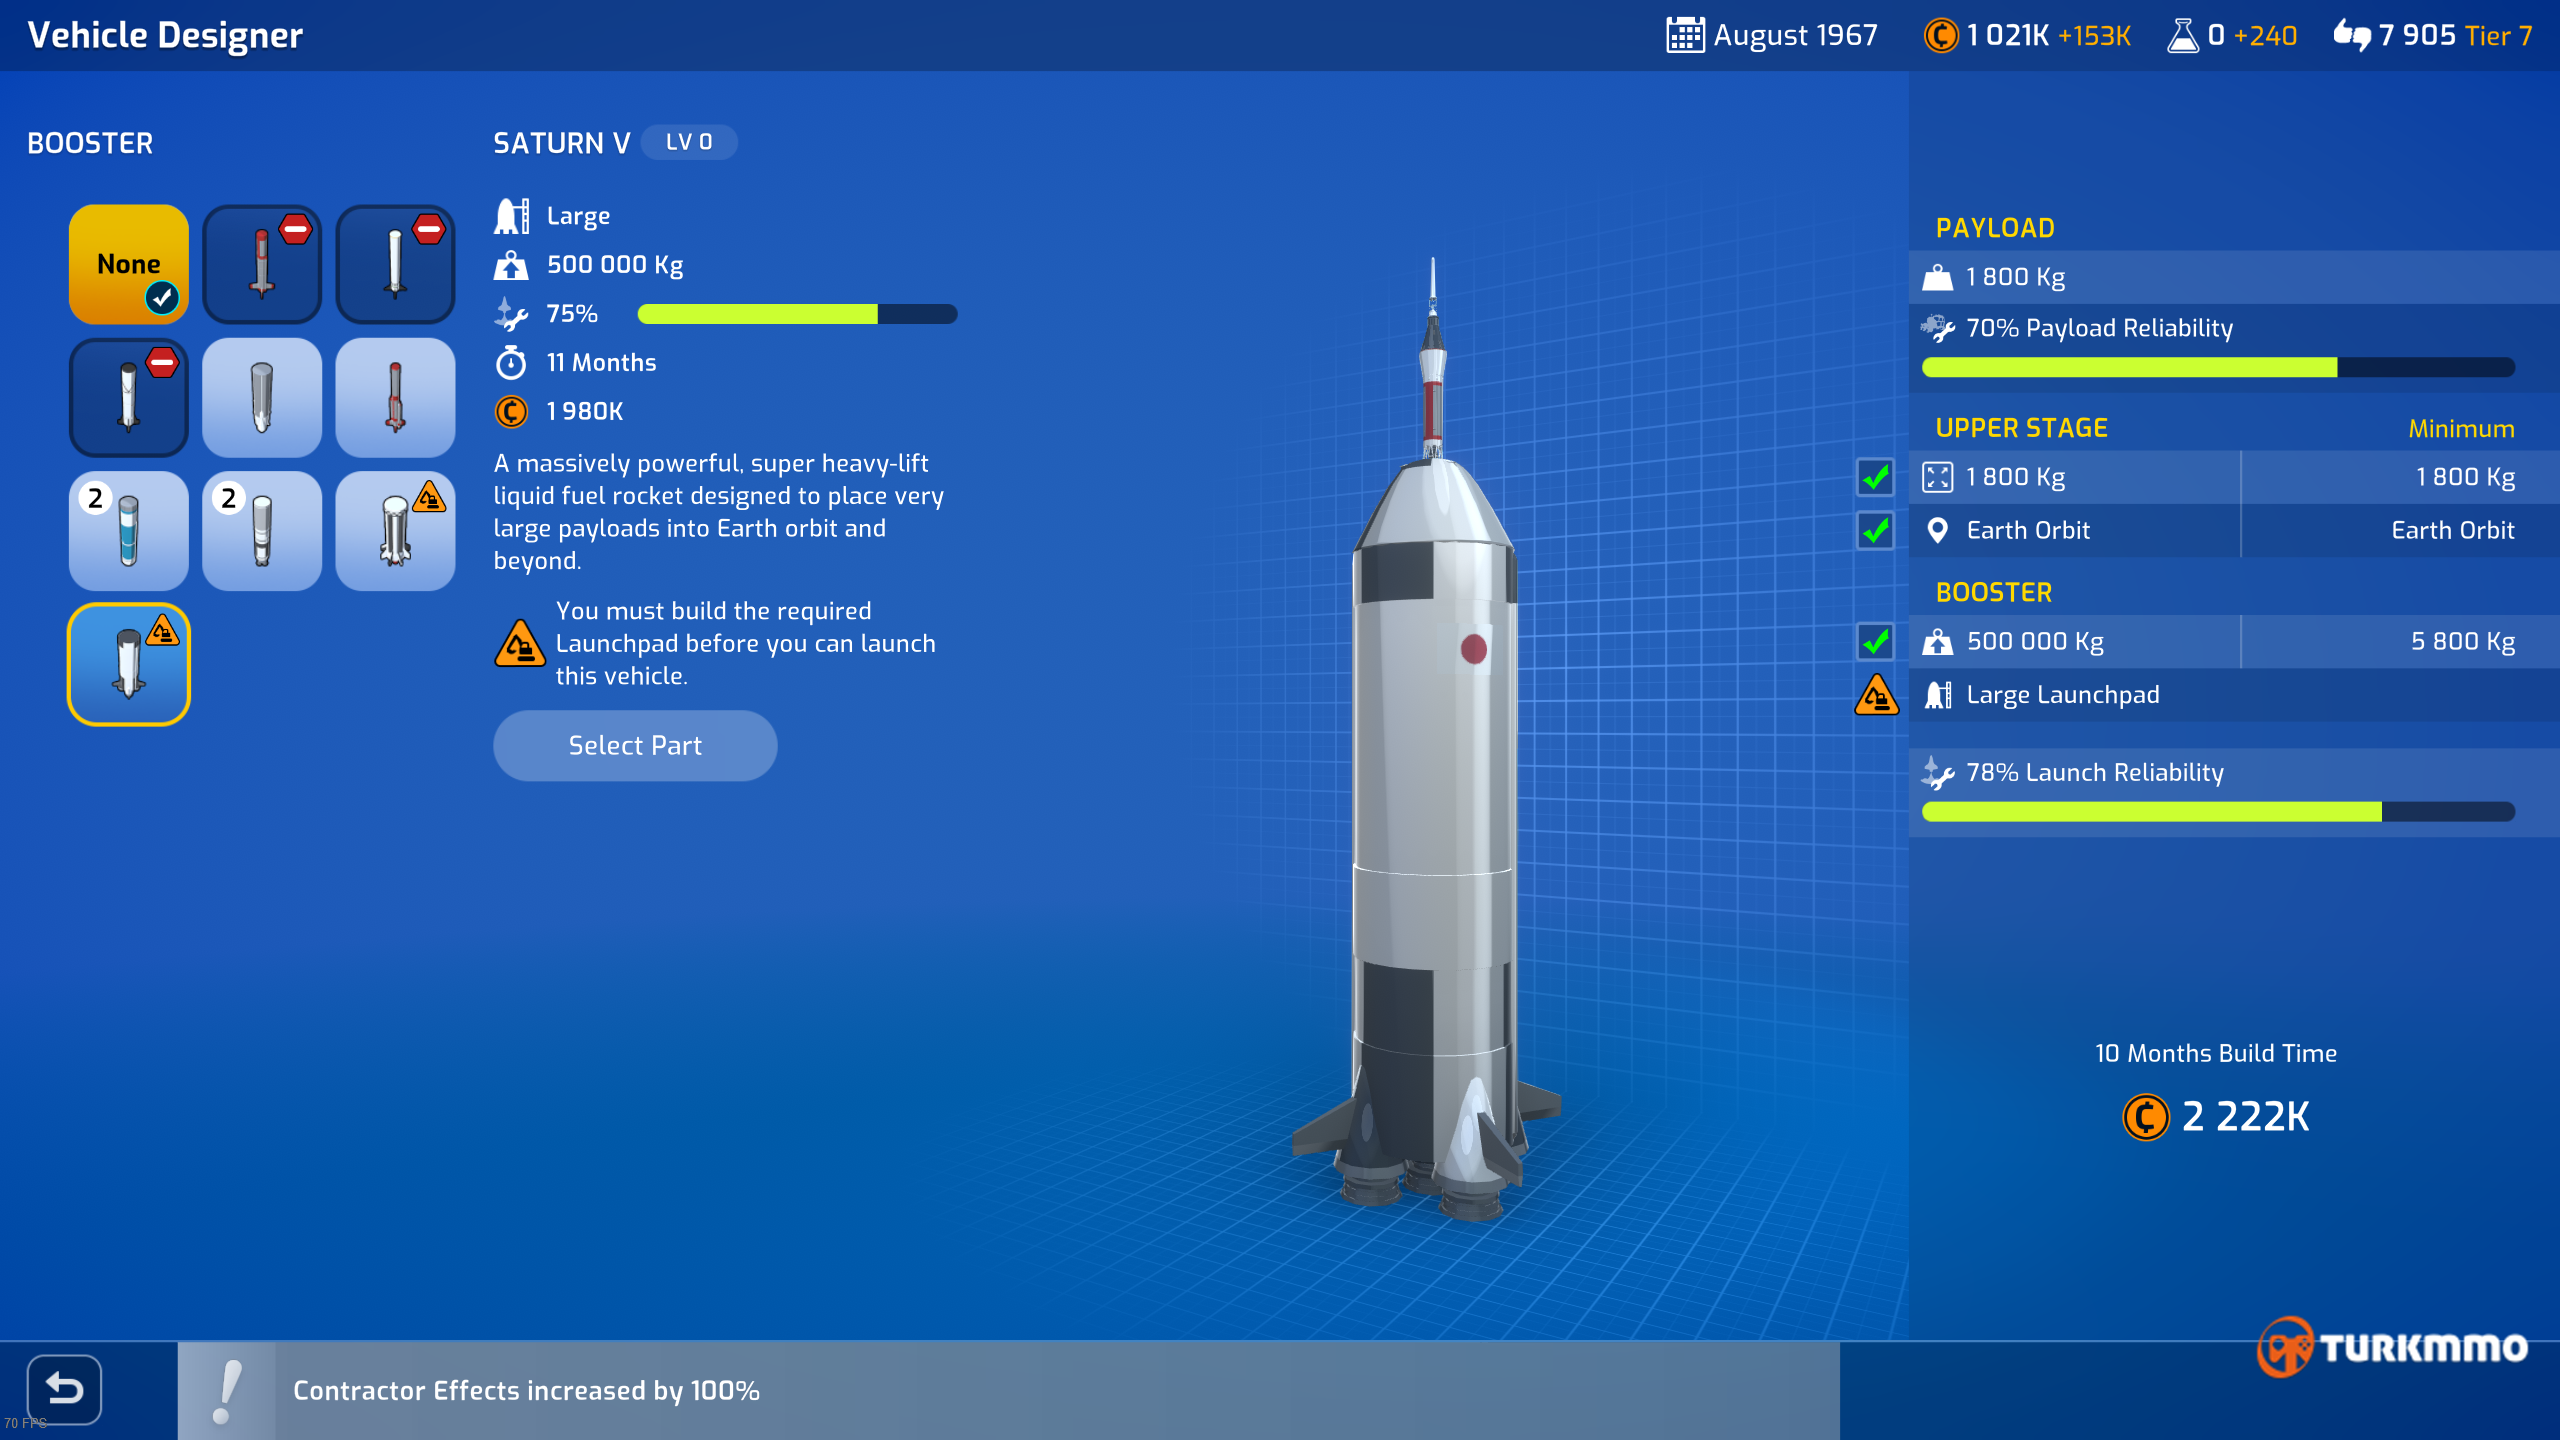Screen dimensions: 2560x1440
Task: Click the Minimum column label
Action: click(2461, 429)
